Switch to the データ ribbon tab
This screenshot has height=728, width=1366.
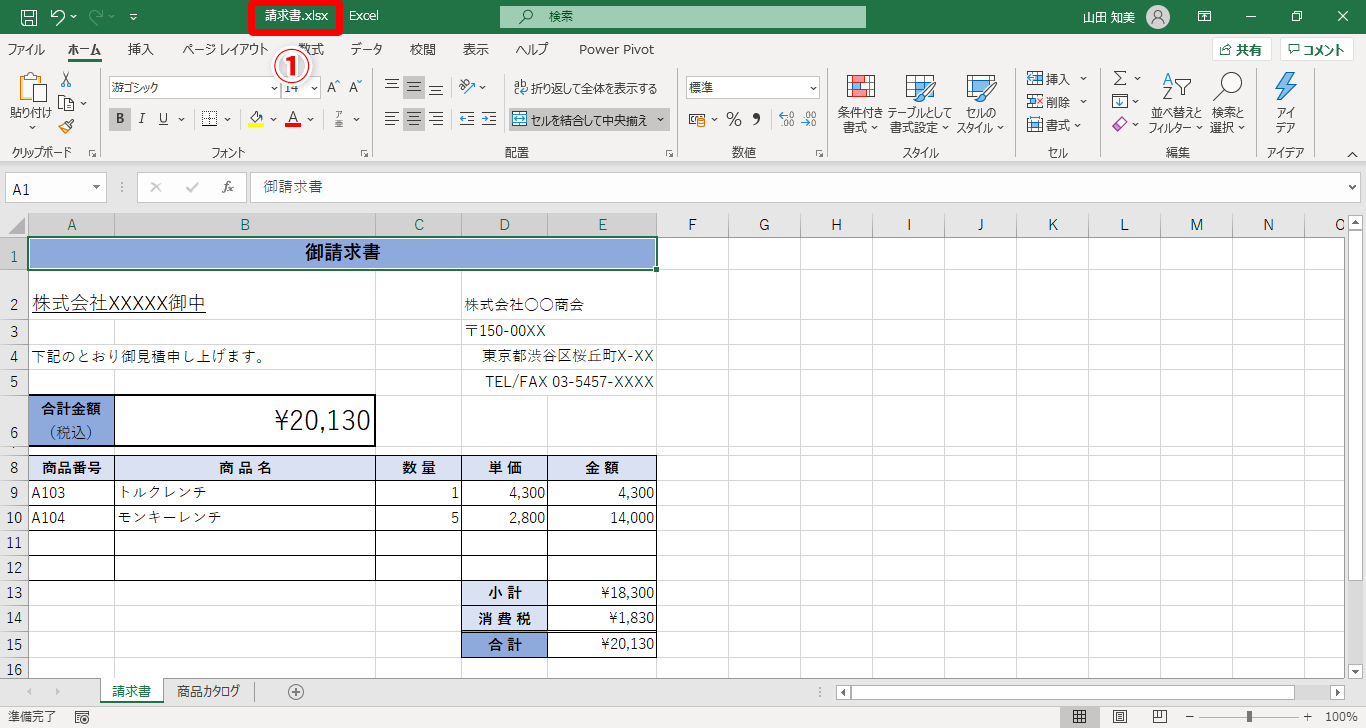(366, 49)
